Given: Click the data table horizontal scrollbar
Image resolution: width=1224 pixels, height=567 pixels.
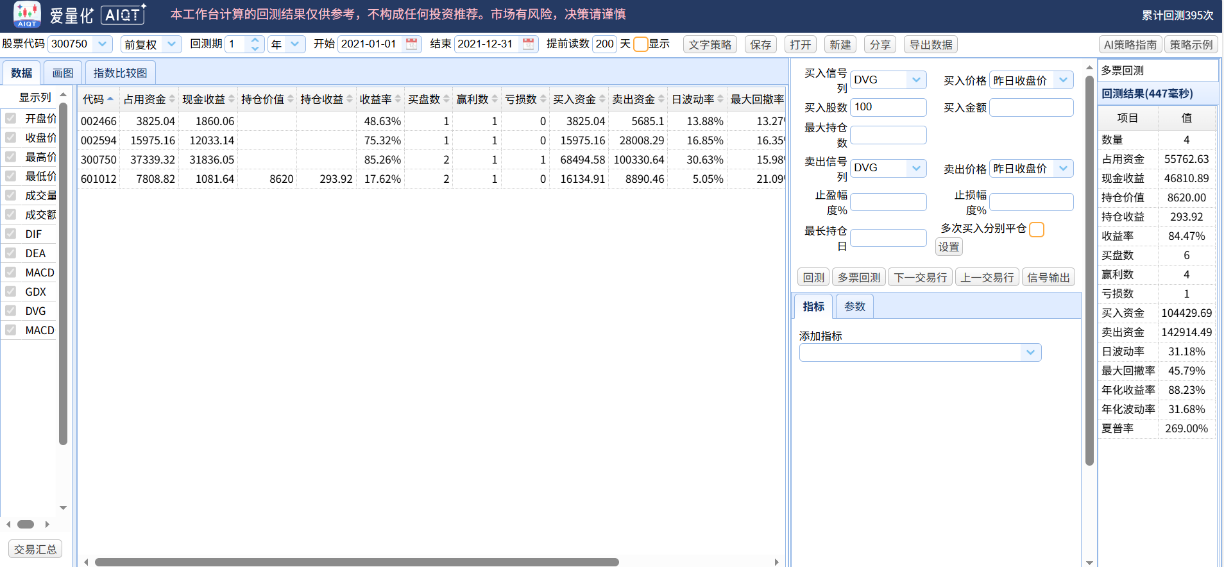Looking at the screenshot, I should tap(356, 562).
